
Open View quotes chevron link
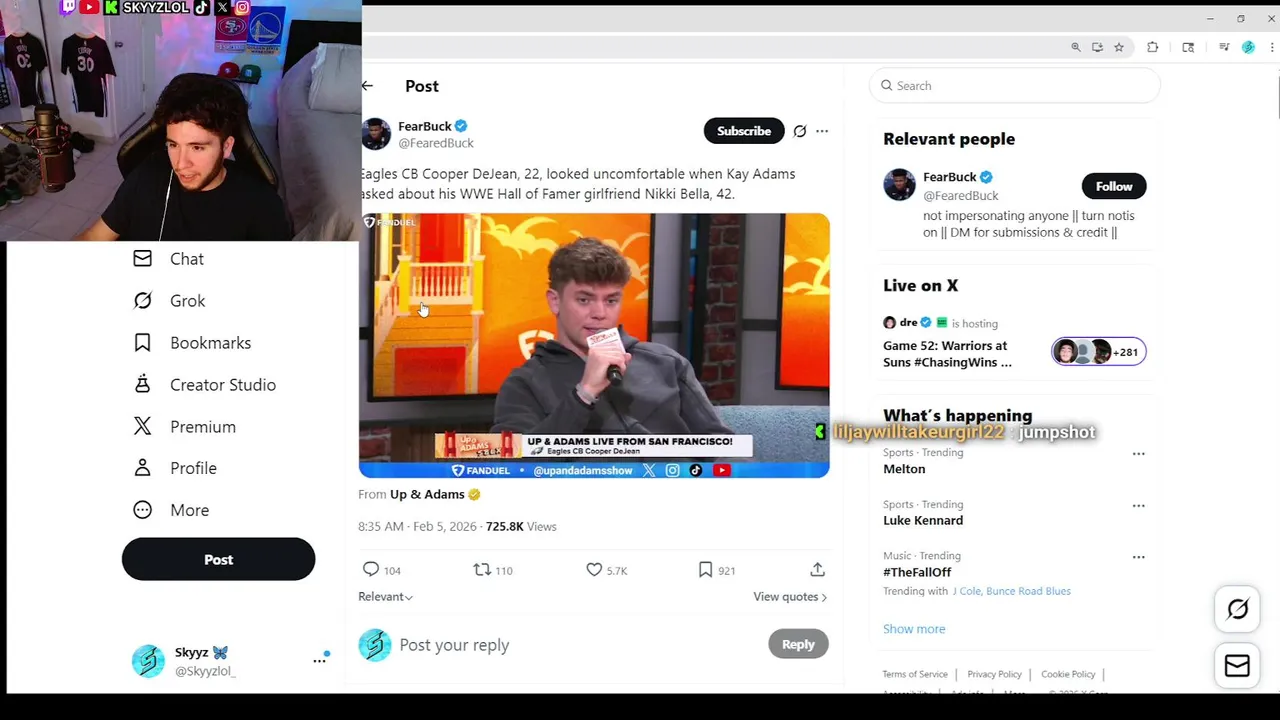[x=790, y=597]
